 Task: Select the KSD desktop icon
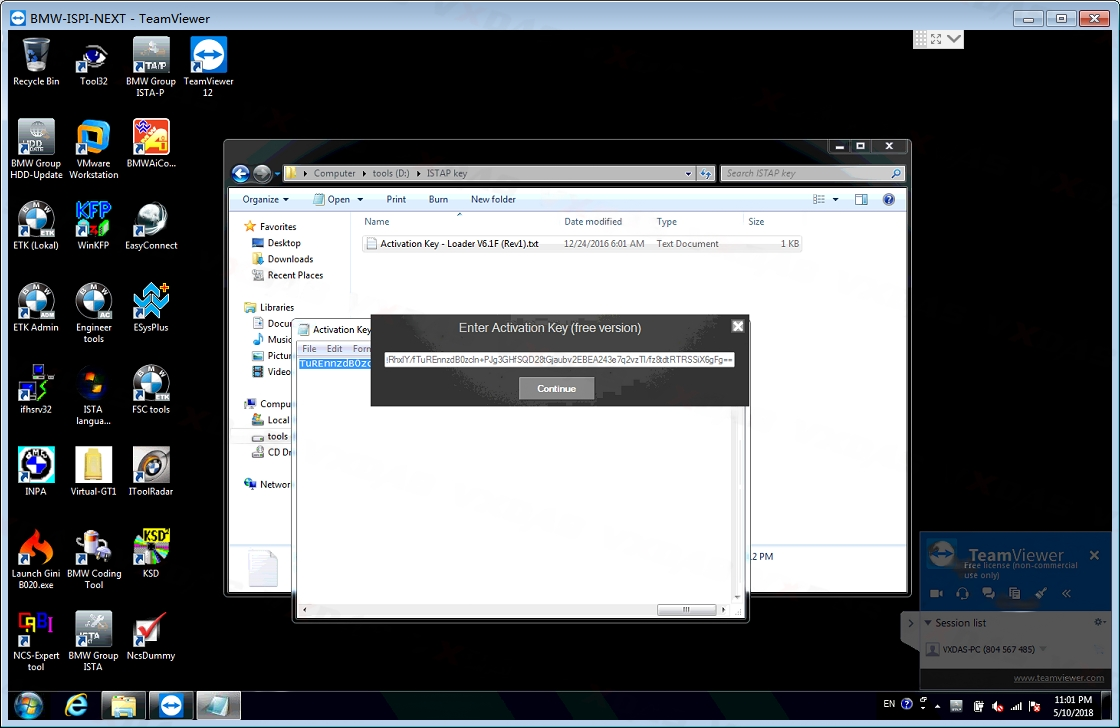tap(151, 554)
